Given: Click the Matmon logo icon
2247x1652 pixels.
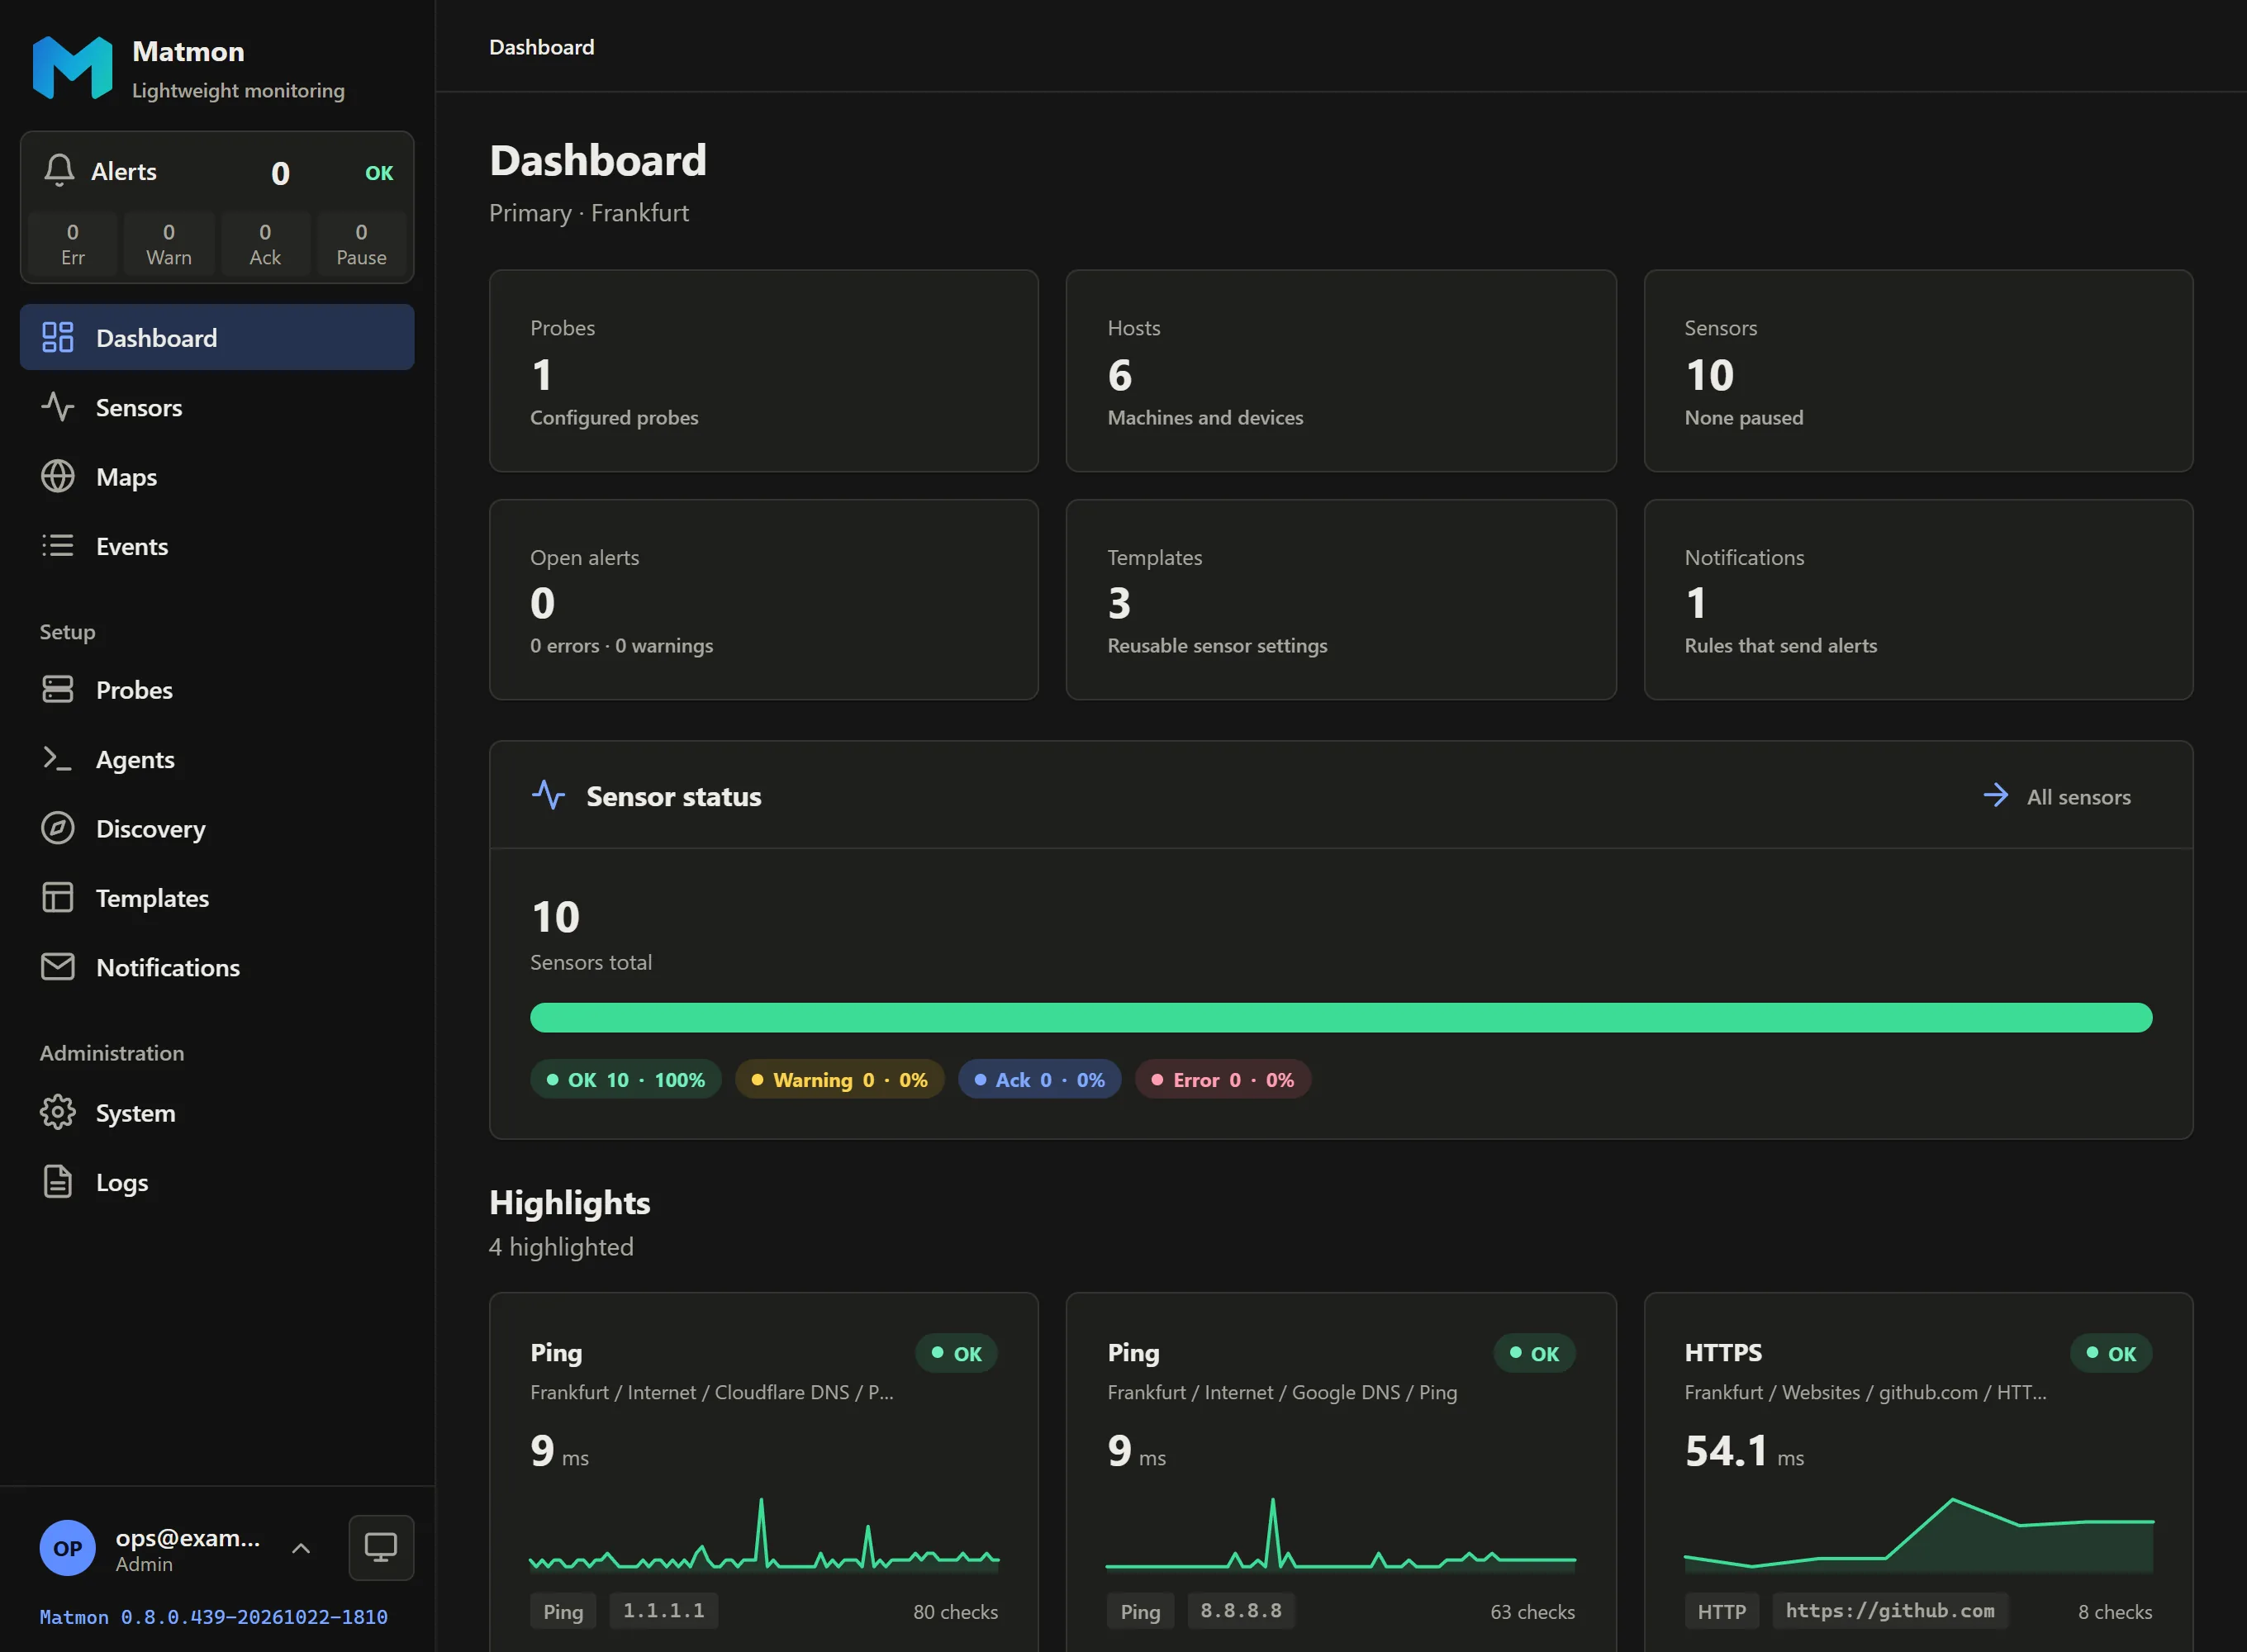Looking at the screenshot, I should click(72, 68).
